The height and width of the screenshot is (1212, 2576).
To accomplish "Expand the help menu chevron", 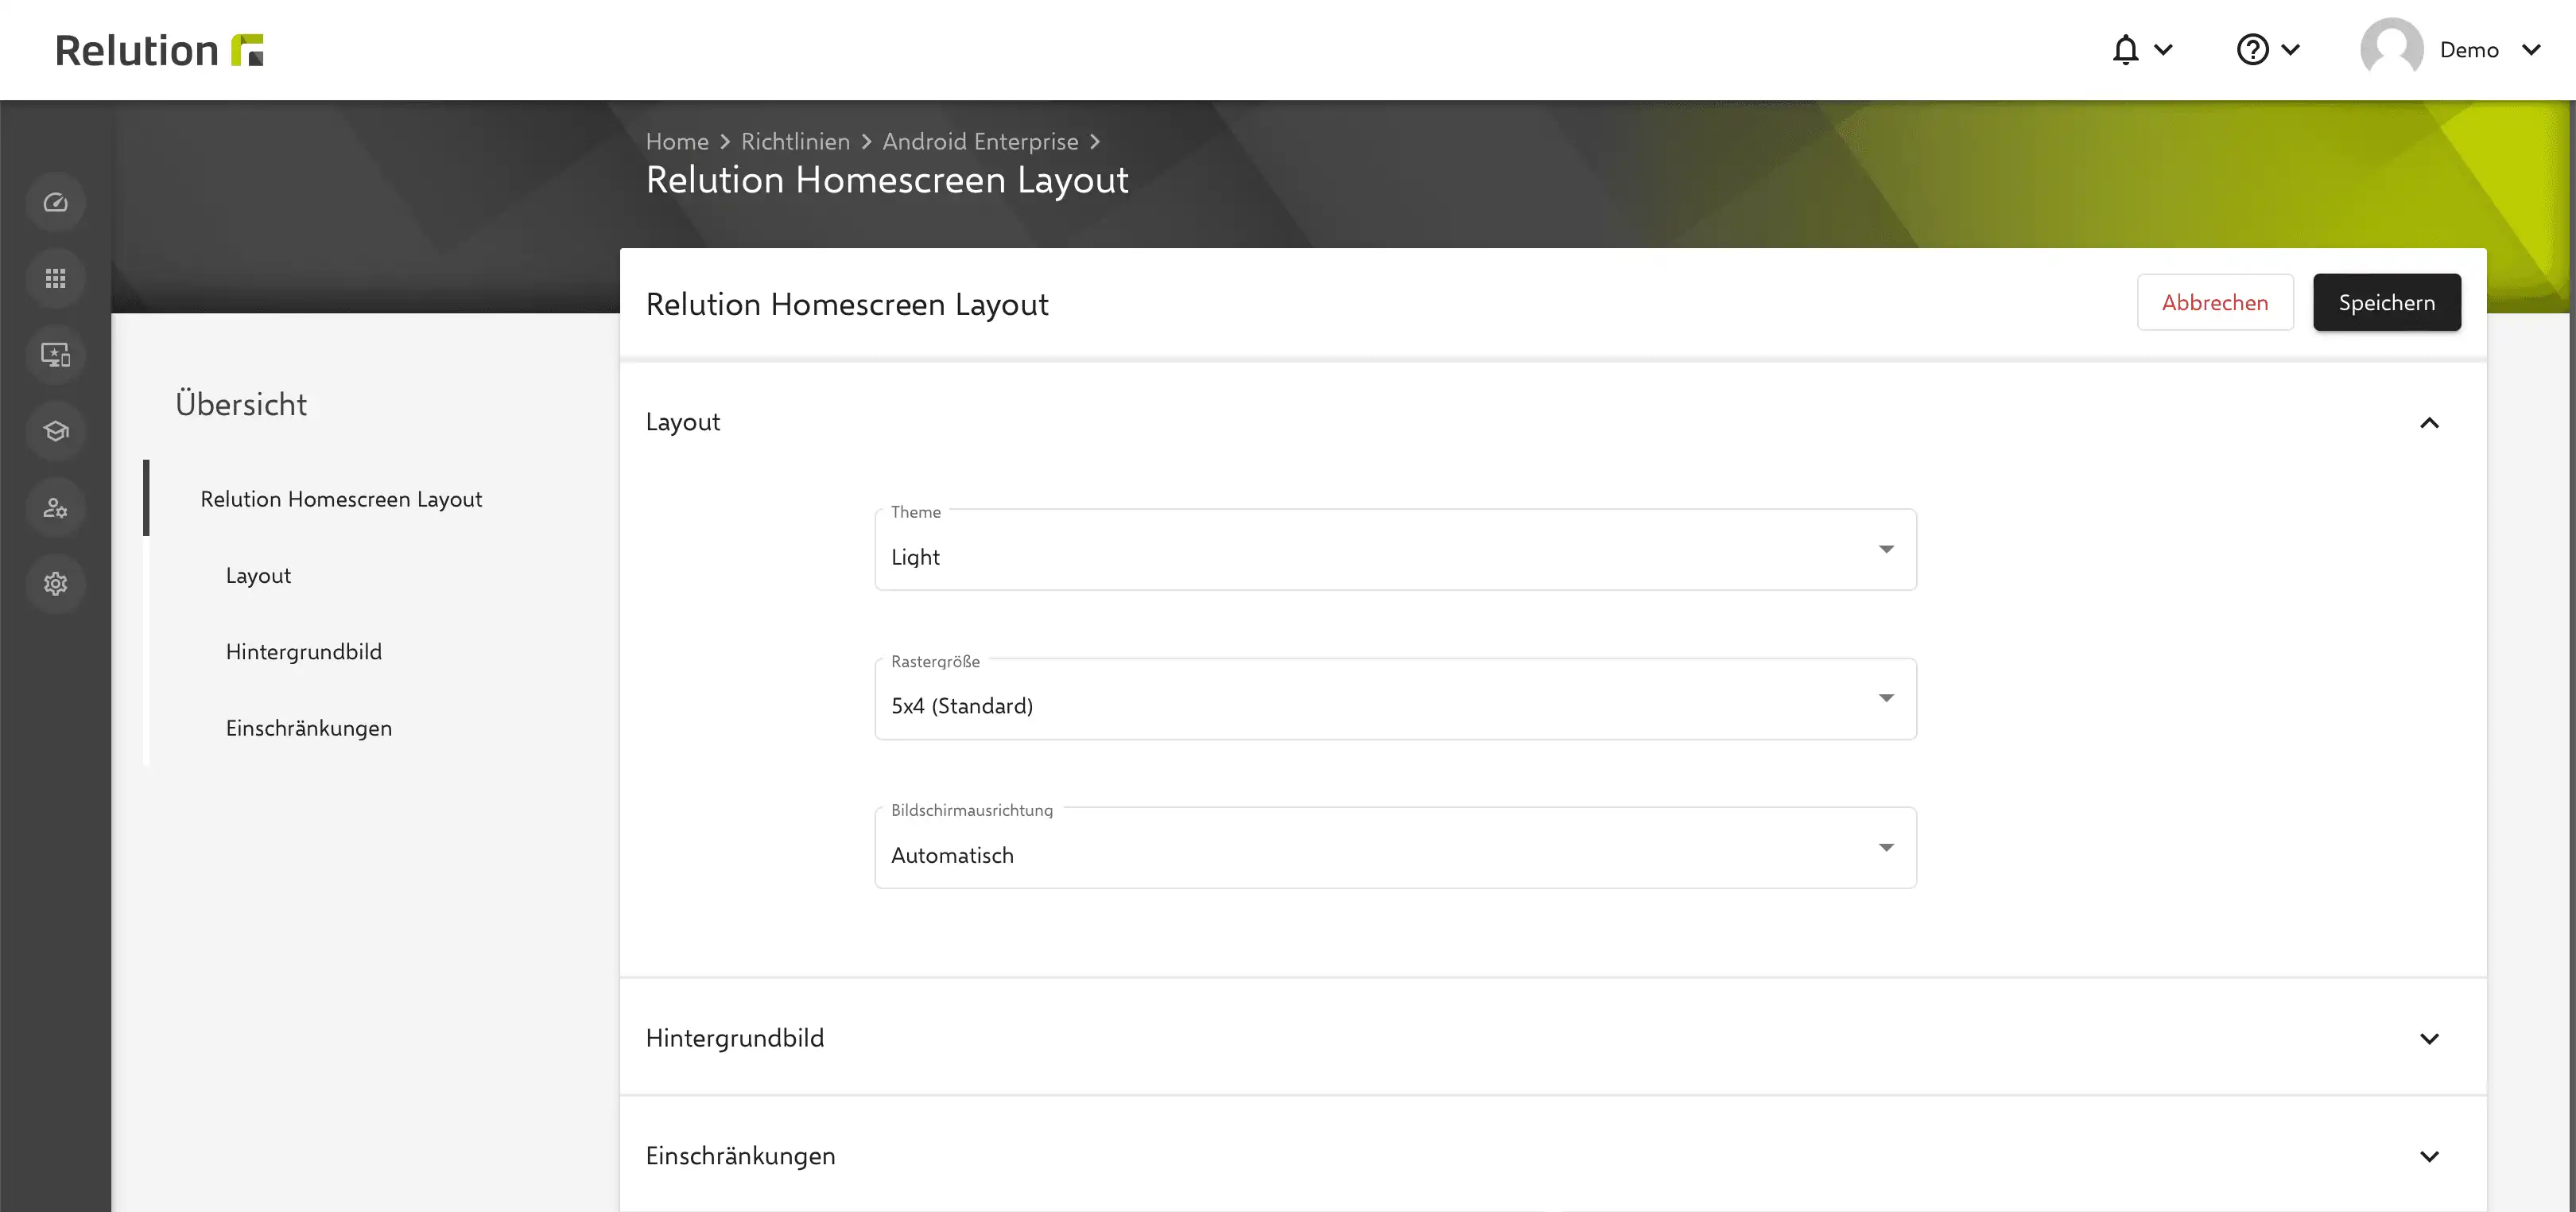I will pyautogui.click(x=2290, y=49).
